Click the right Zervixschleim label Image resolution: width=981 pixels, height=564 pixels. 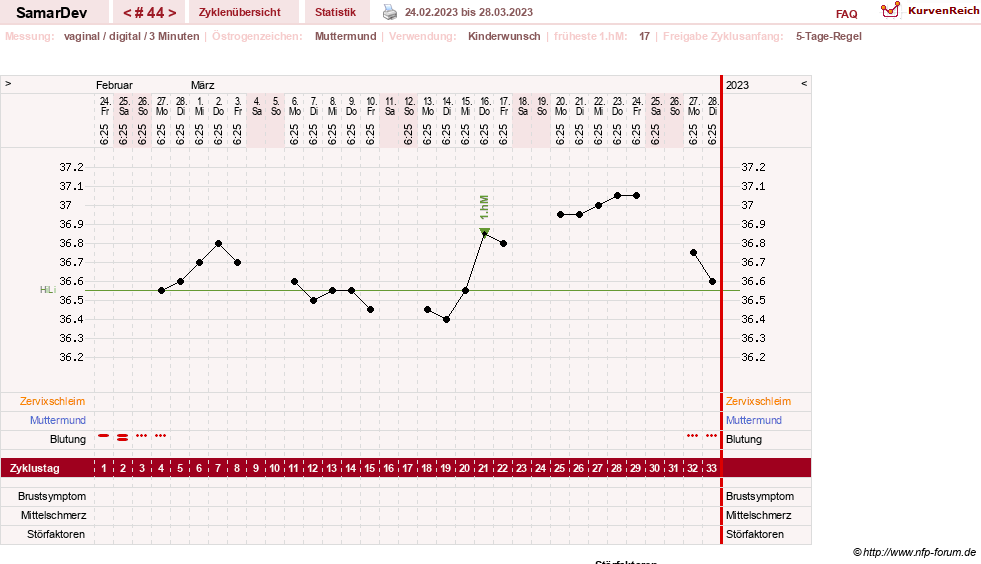[758, 401]
